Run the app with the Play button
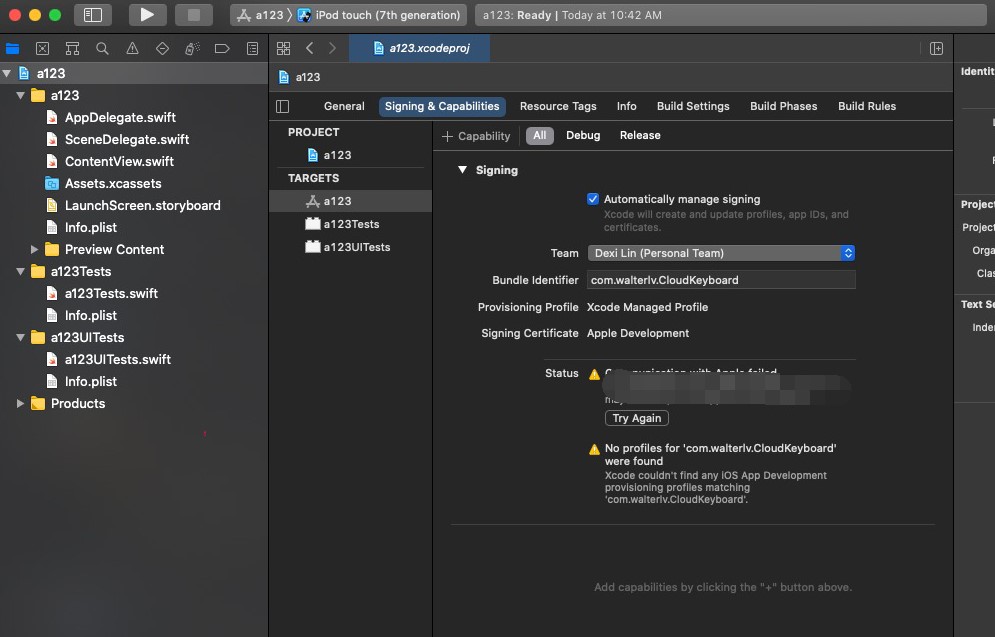The image size is (995, 637). [x=146, y=14]
